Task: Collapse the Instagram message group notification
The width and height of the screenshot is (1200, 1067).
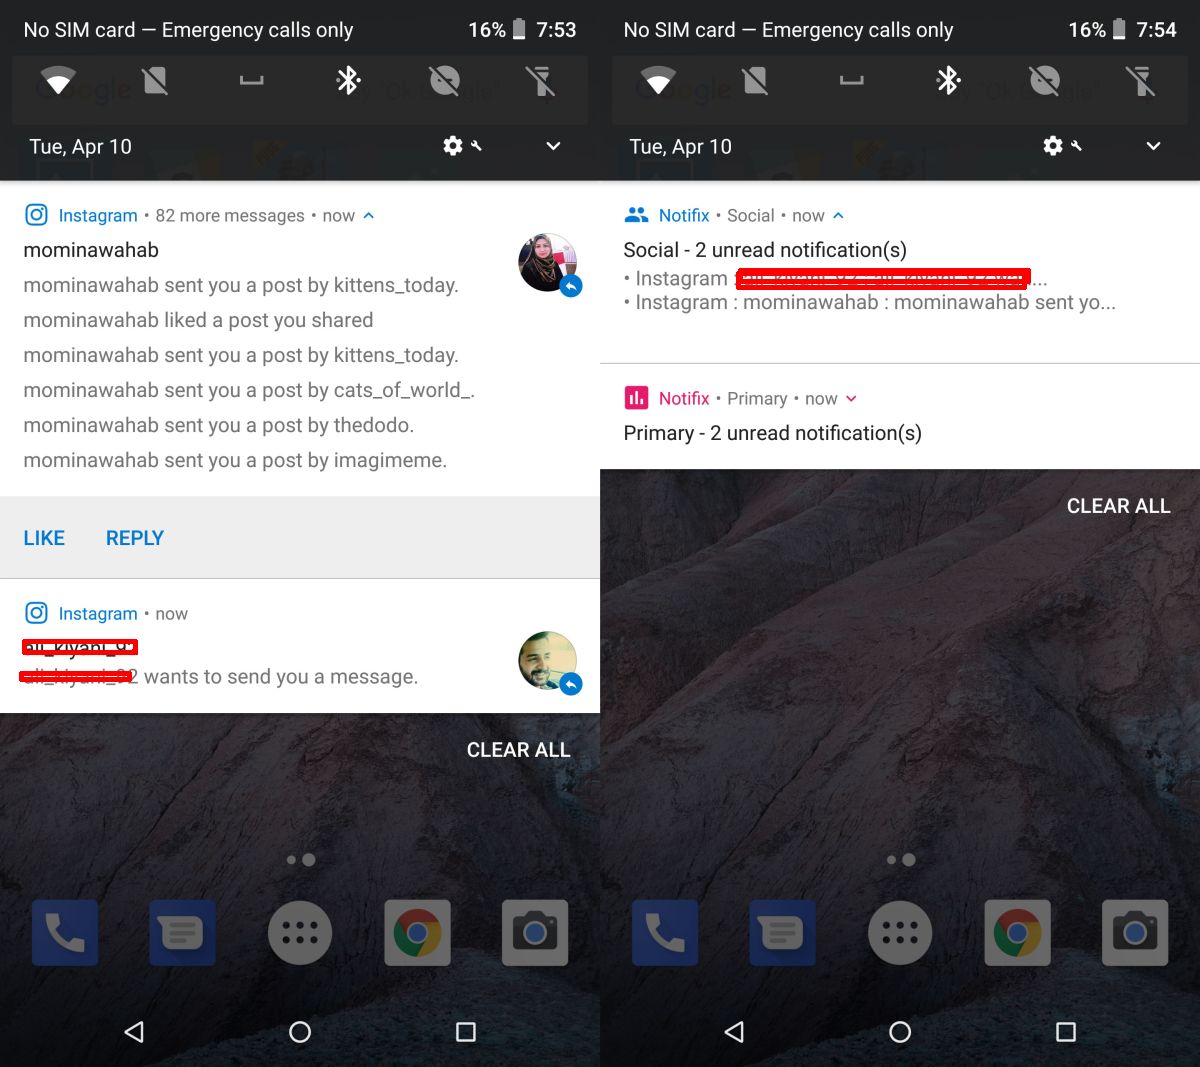Action: (367, 214)
